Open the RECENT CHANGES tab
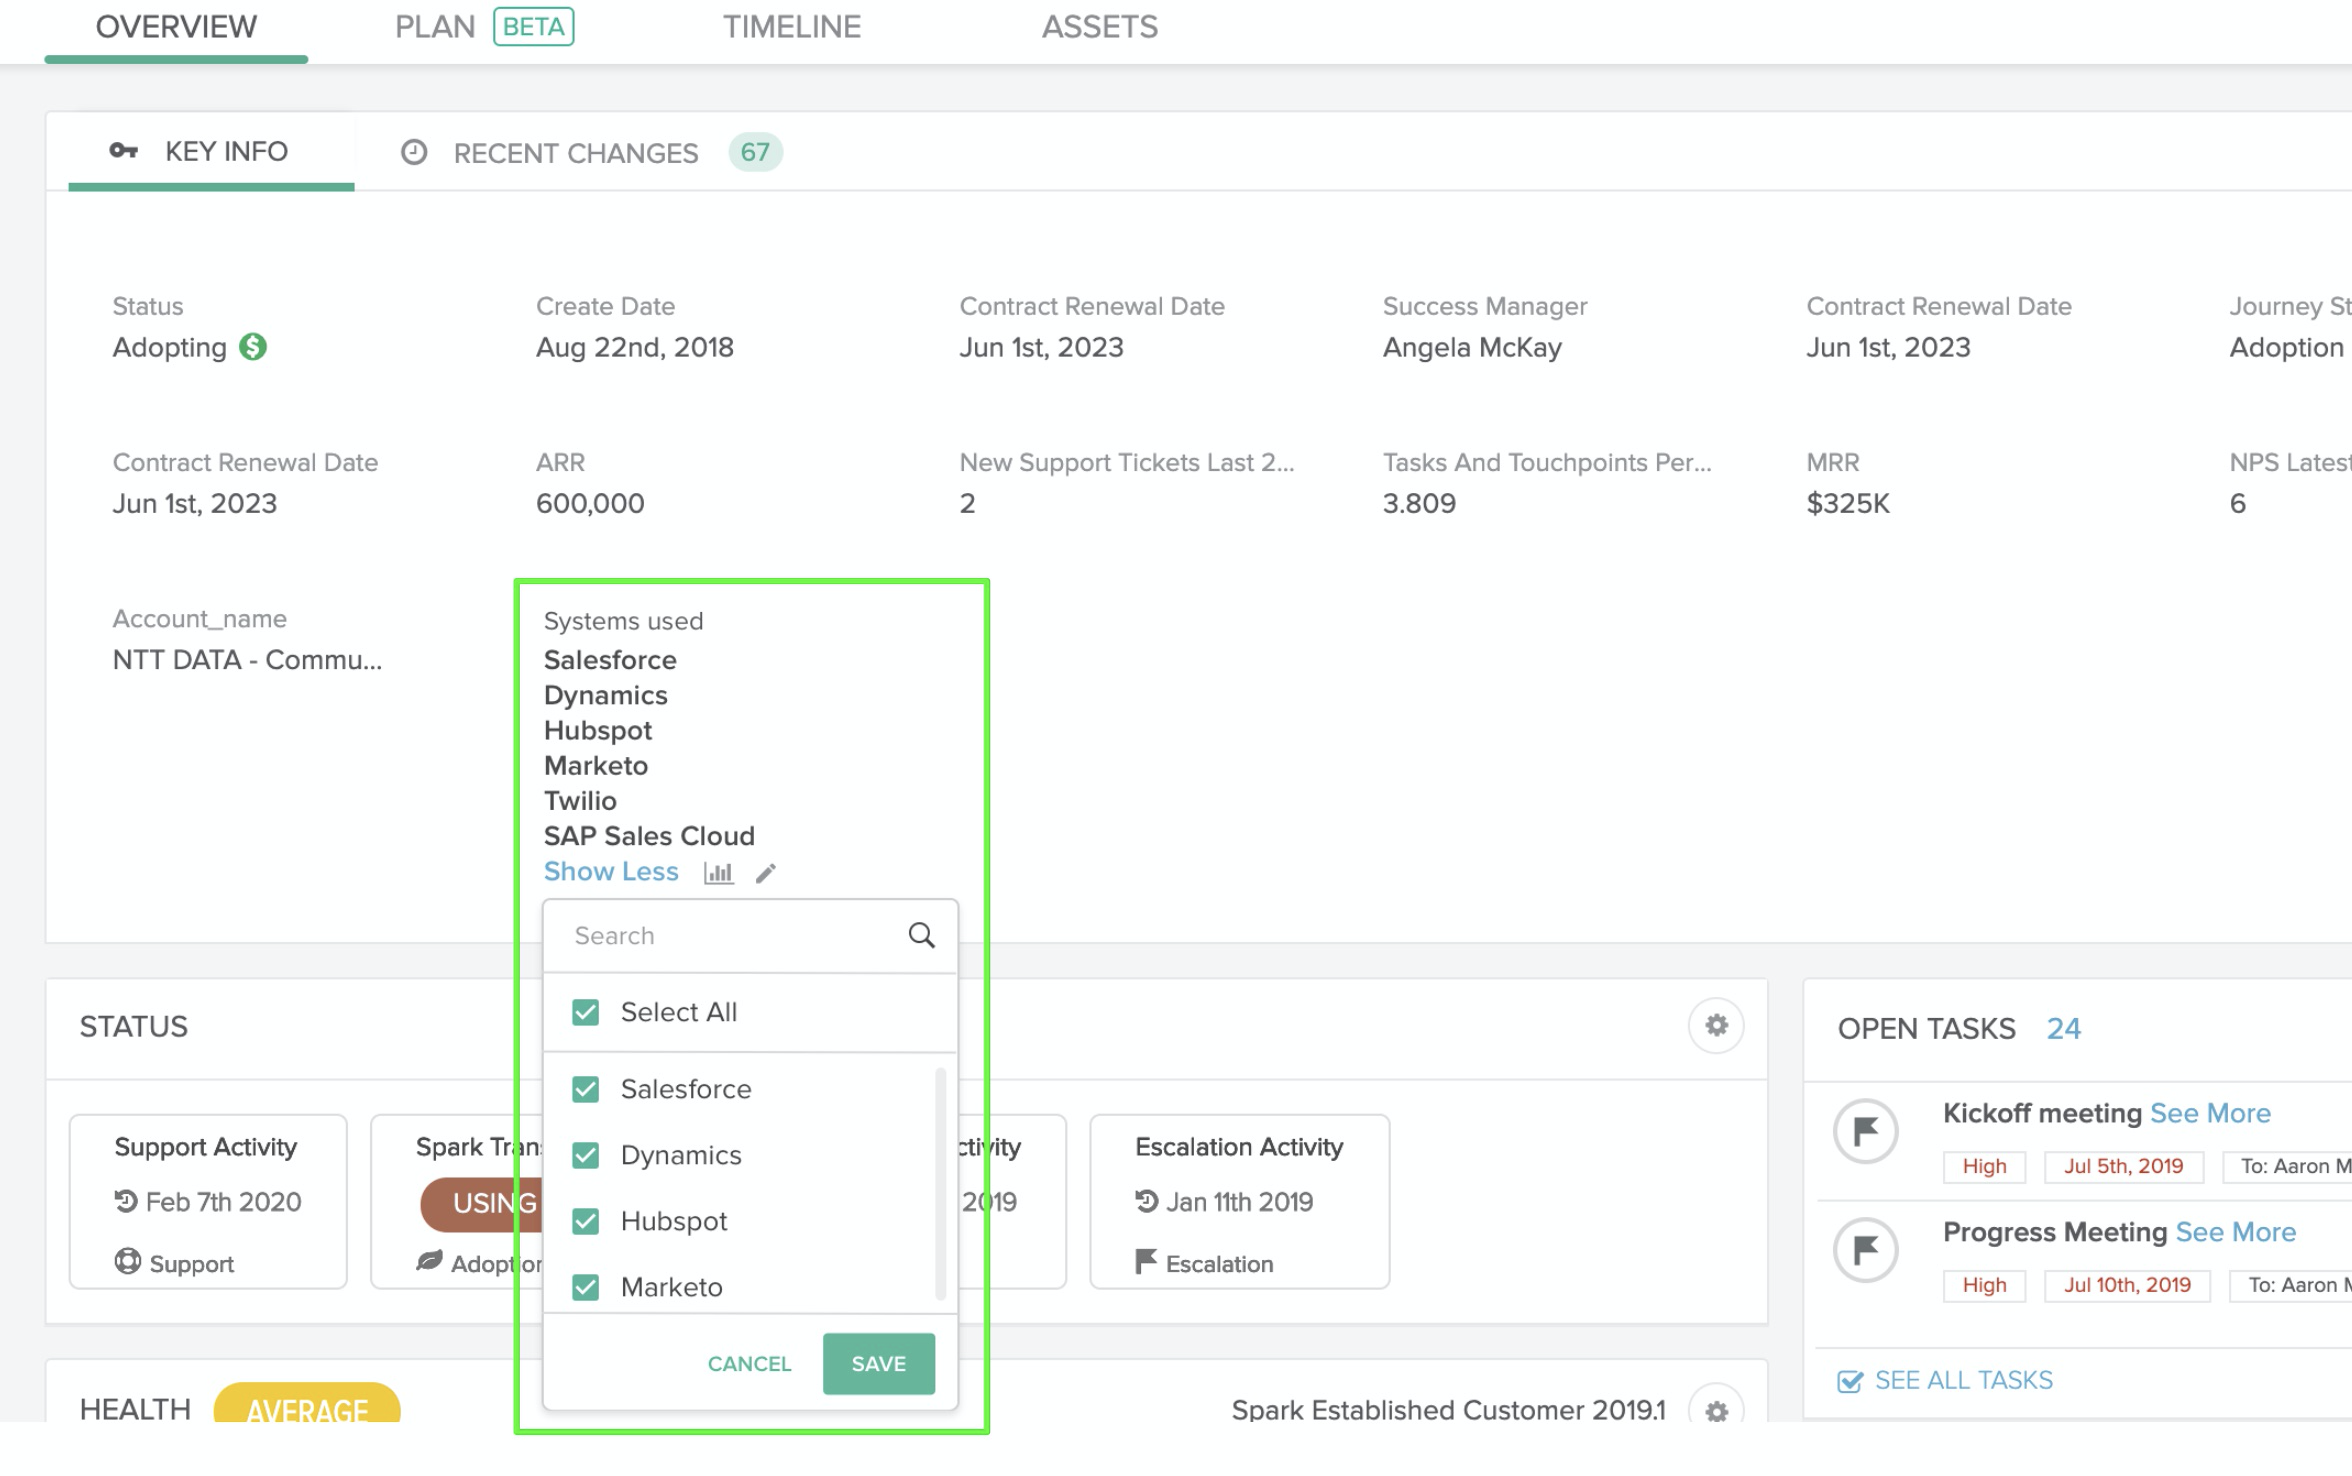This screenshot has width=2352, height=1476. tap(591, 153)
